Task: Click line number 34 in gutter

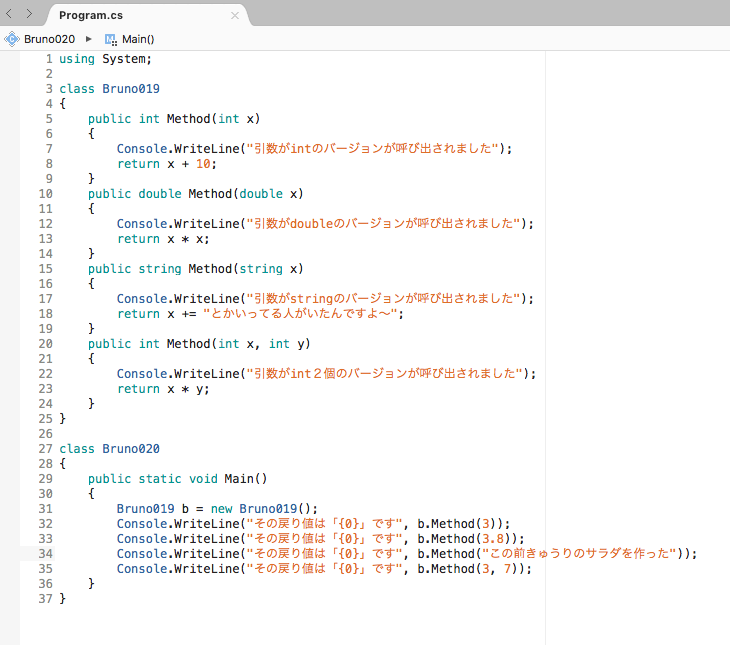Action: 46,554
